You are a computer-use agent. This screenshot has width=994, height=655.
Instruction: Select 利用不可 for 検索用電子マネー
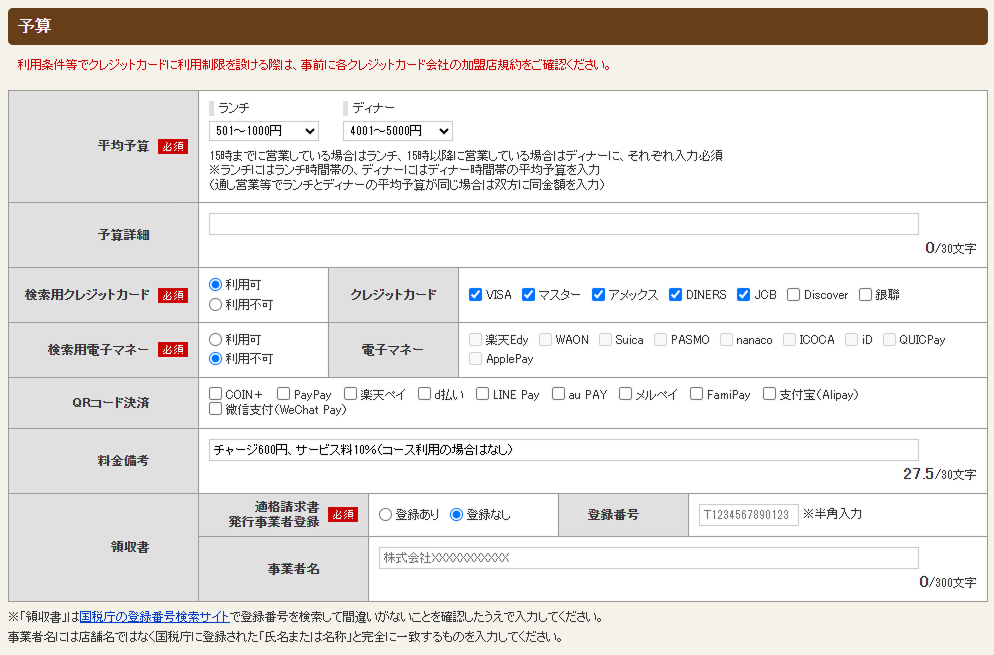coord(216,359)
